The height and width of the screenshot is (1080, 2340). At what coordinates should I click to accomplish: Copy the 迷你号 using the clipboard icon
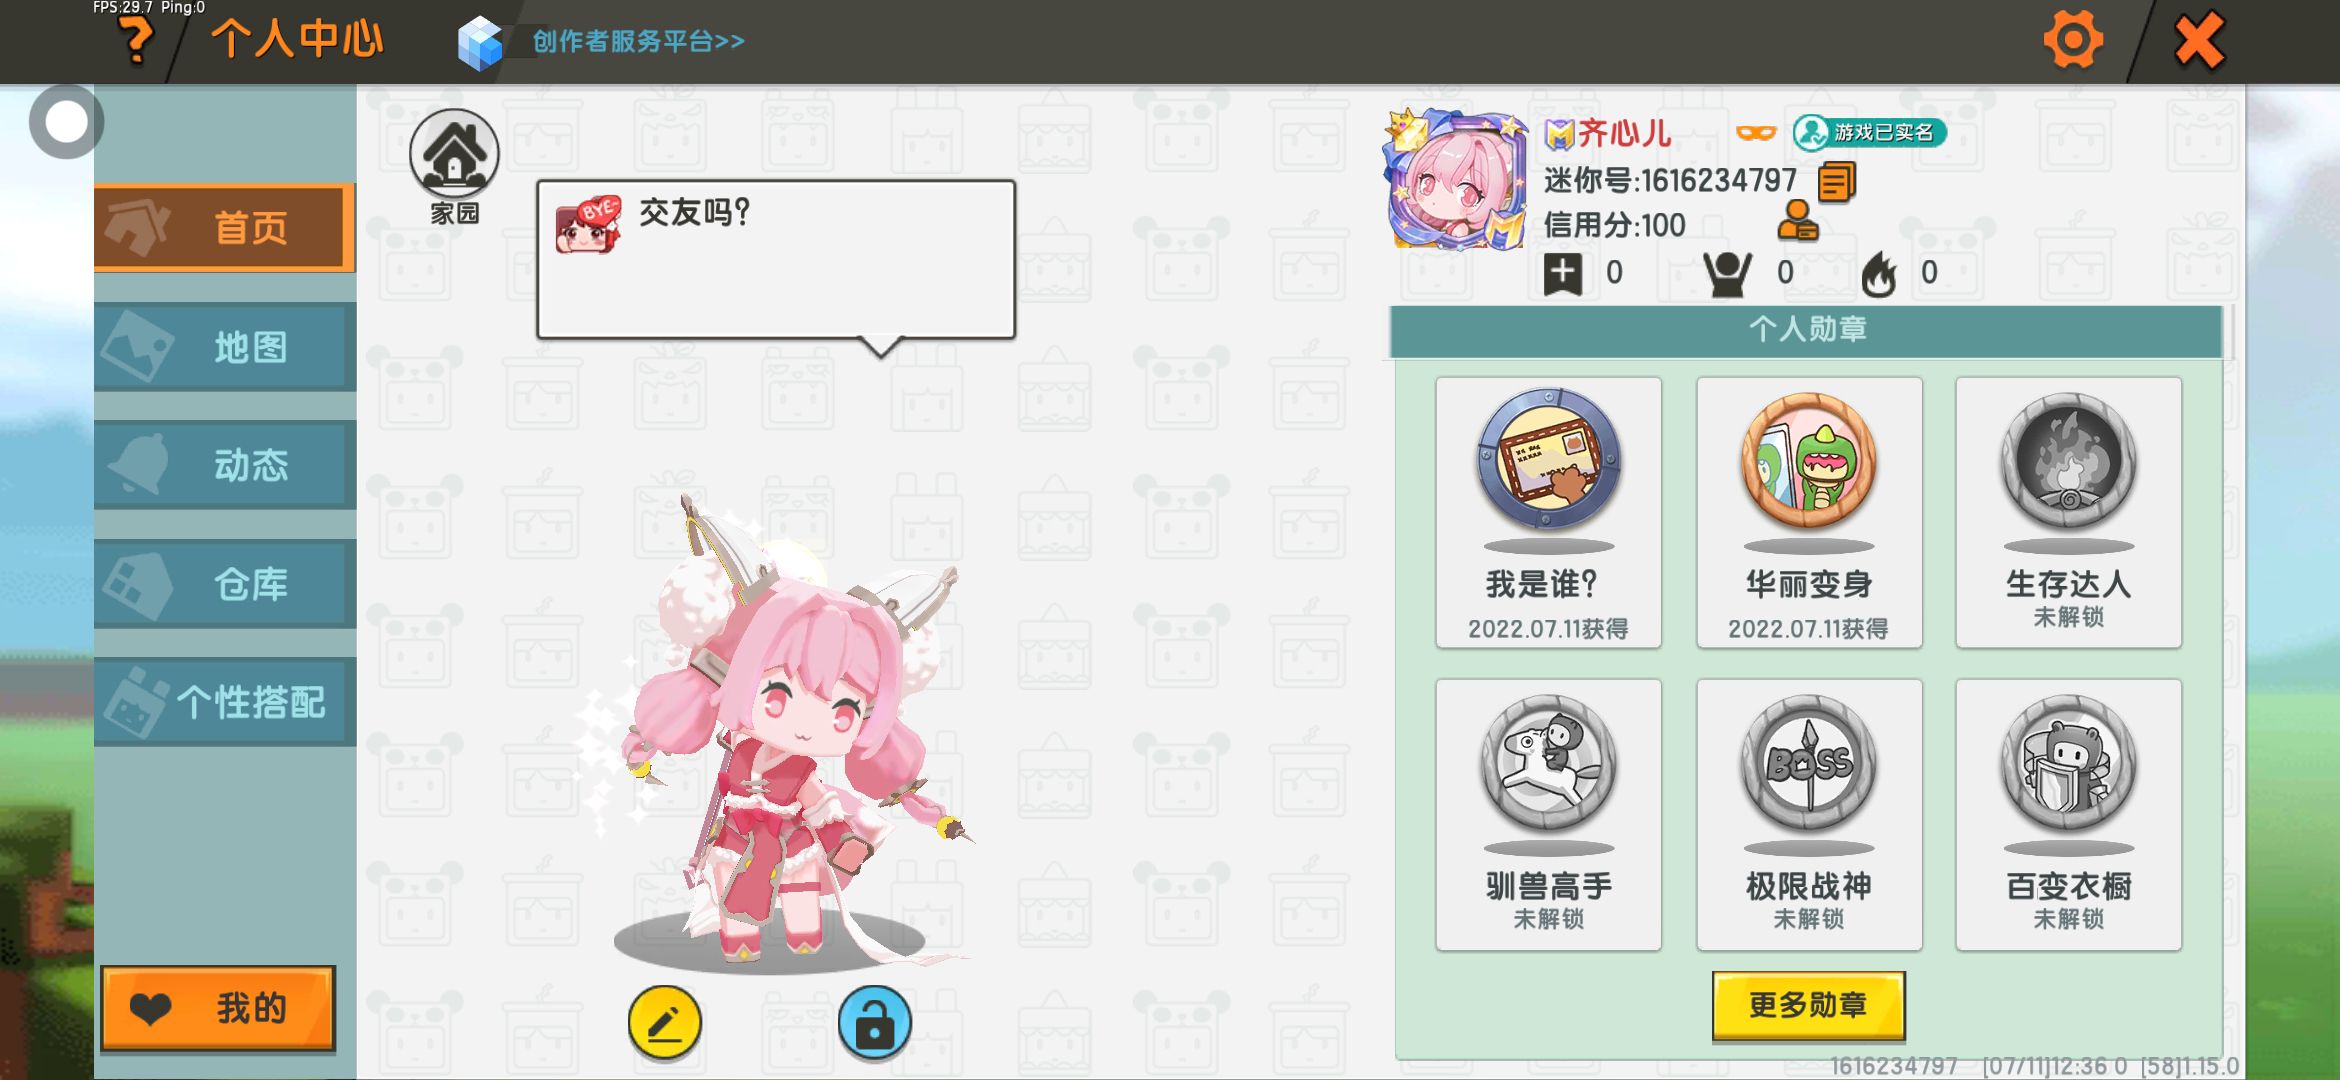click(x=1836, y=182)
